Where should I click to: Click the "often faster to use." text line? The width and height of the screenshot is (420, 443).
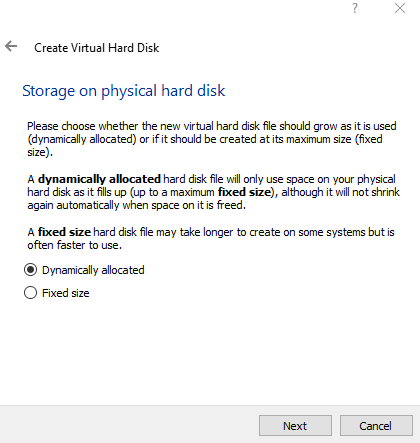click(x=75, y=245)
